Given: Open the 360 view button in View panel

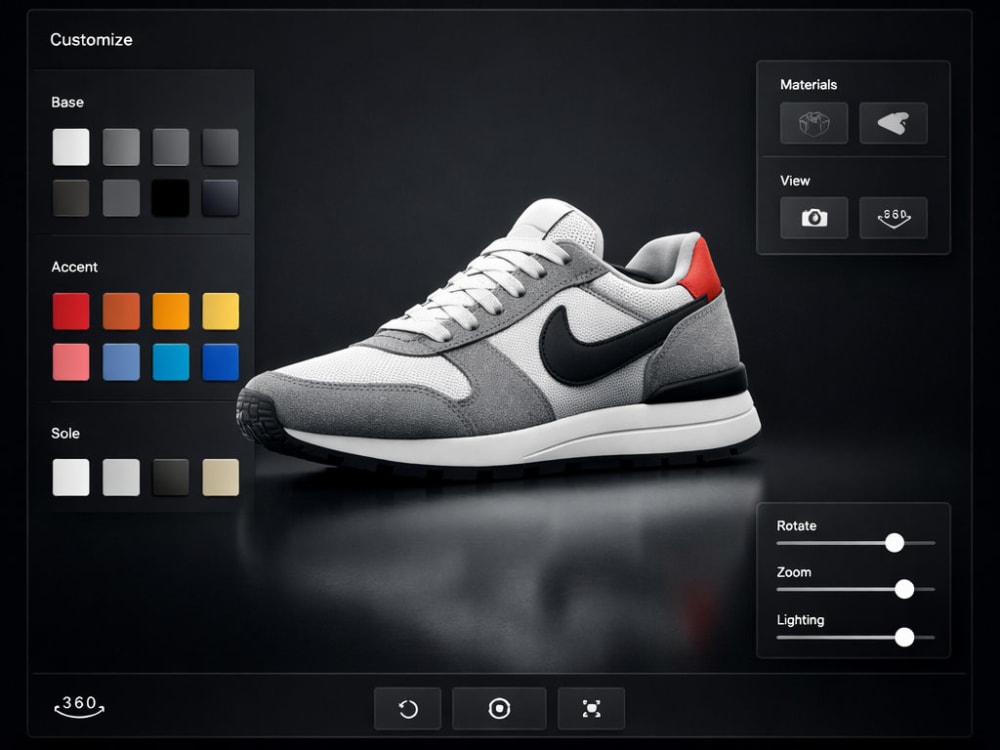Looking at the screenshot, I should coord(893,218).
